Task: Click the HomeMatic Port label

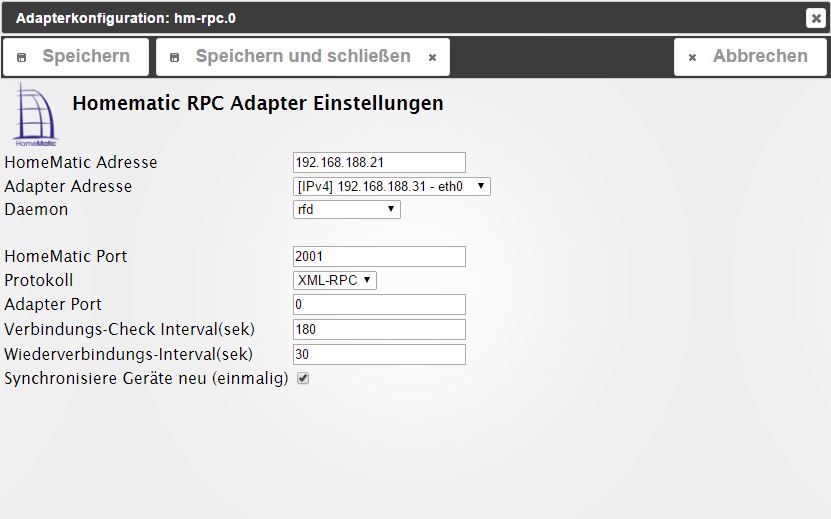Action: pyautogui.click(x=66, y=257)
